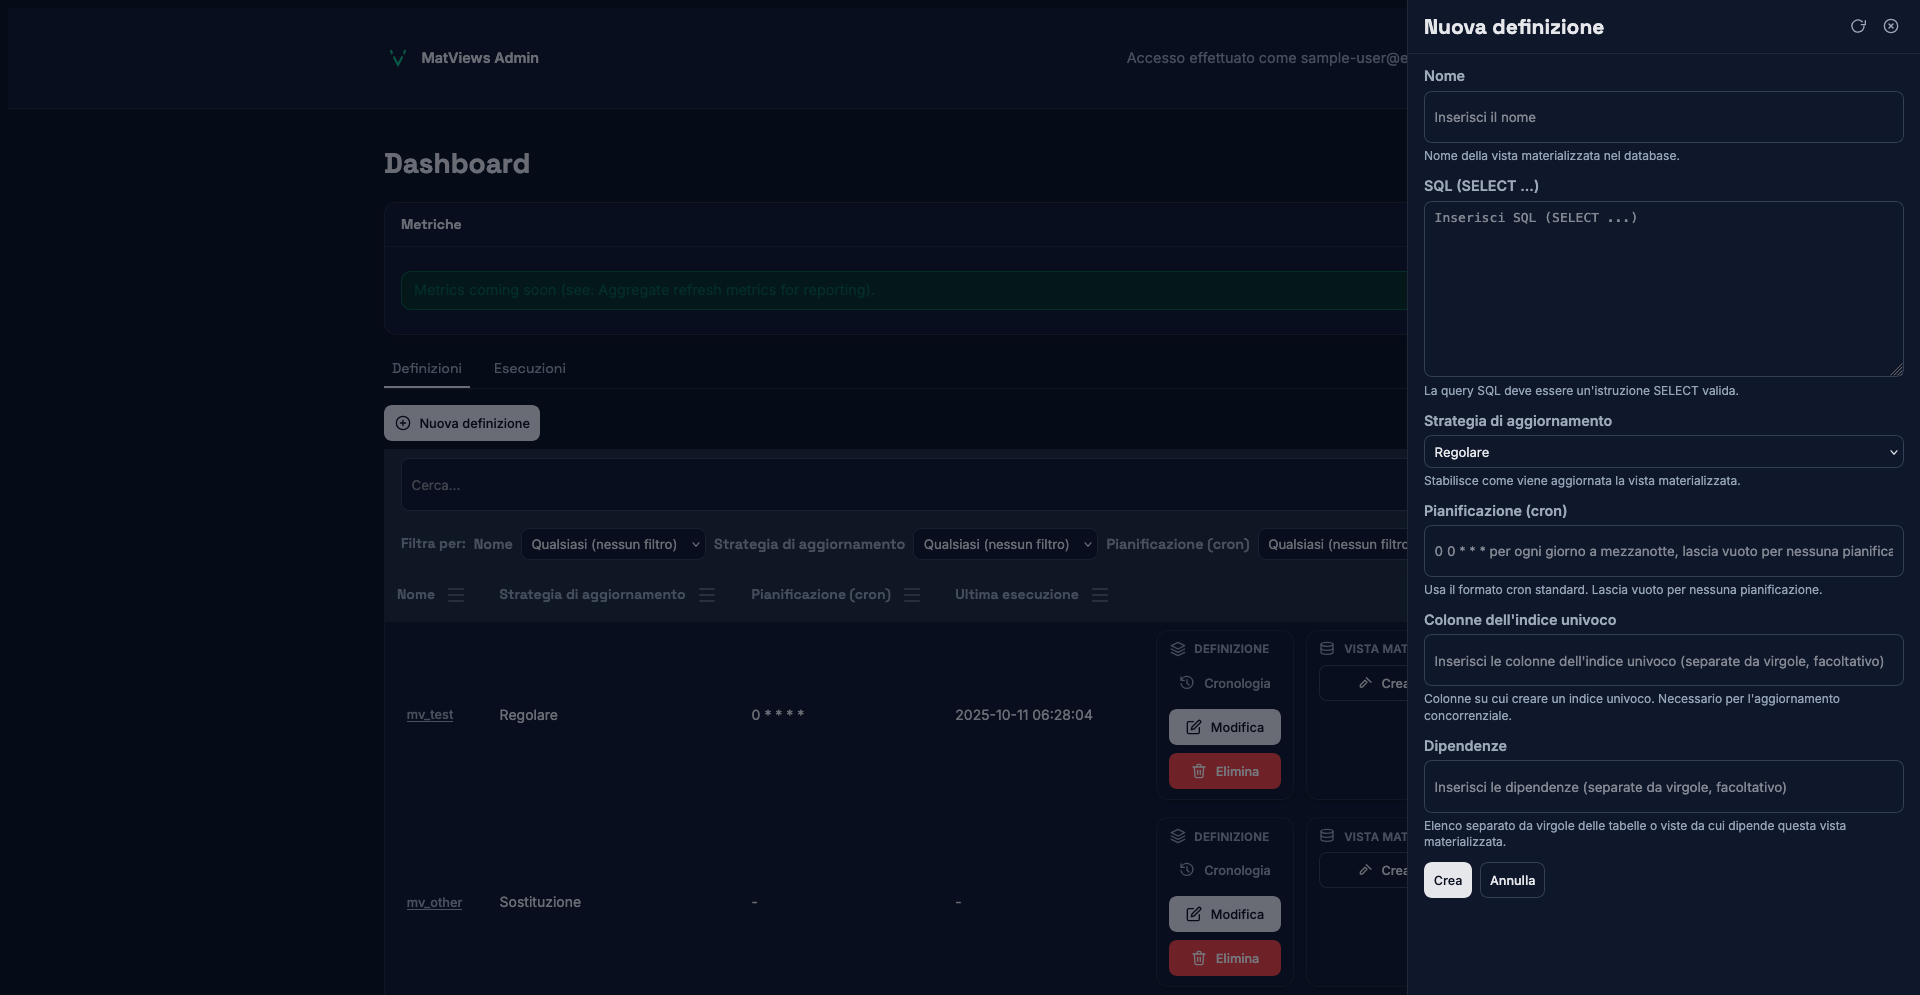Click the Annulla button
This screenshot has width=1920, height=995.
pyautogui.click(x=1511, y=881)
